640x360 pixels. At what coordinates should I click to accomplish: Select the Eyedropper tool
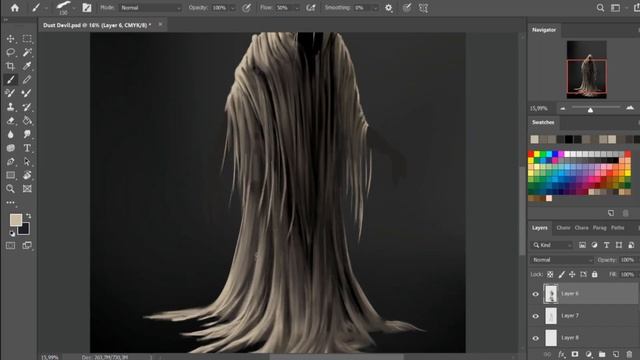[x=27, y=66]
